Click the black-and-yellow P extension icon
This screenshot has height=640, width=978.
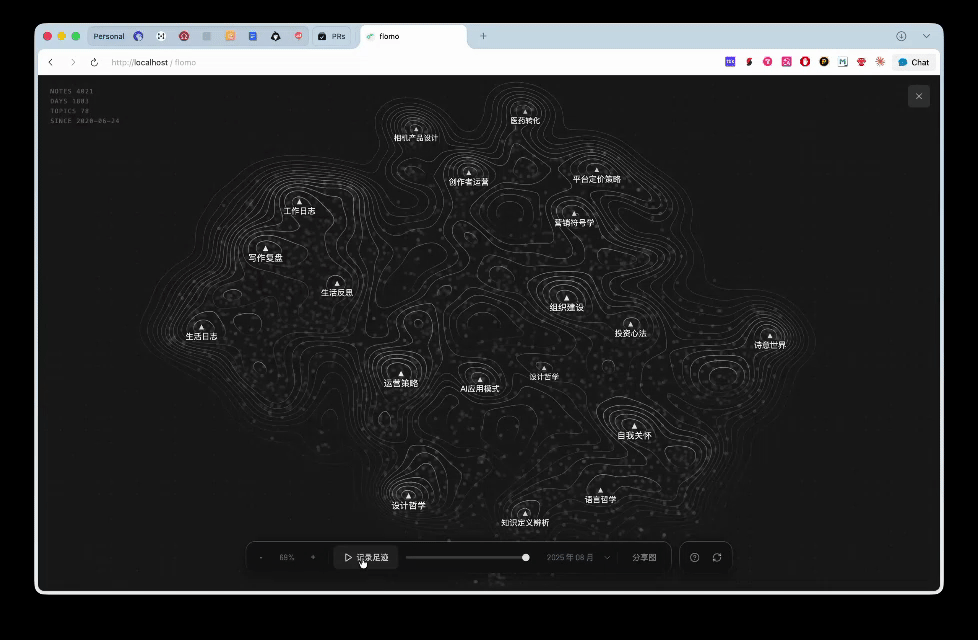click(824, 62)
